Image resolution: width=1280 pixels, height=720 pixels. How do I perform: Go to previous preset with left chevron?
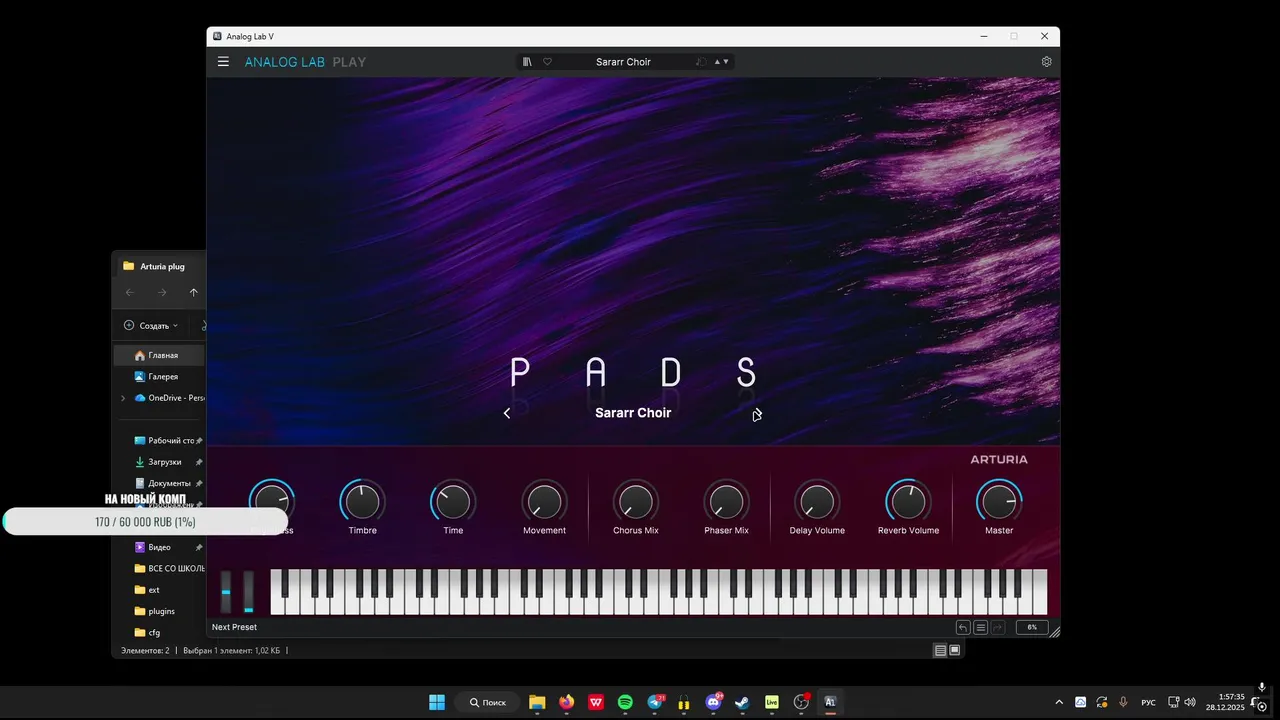507,413
